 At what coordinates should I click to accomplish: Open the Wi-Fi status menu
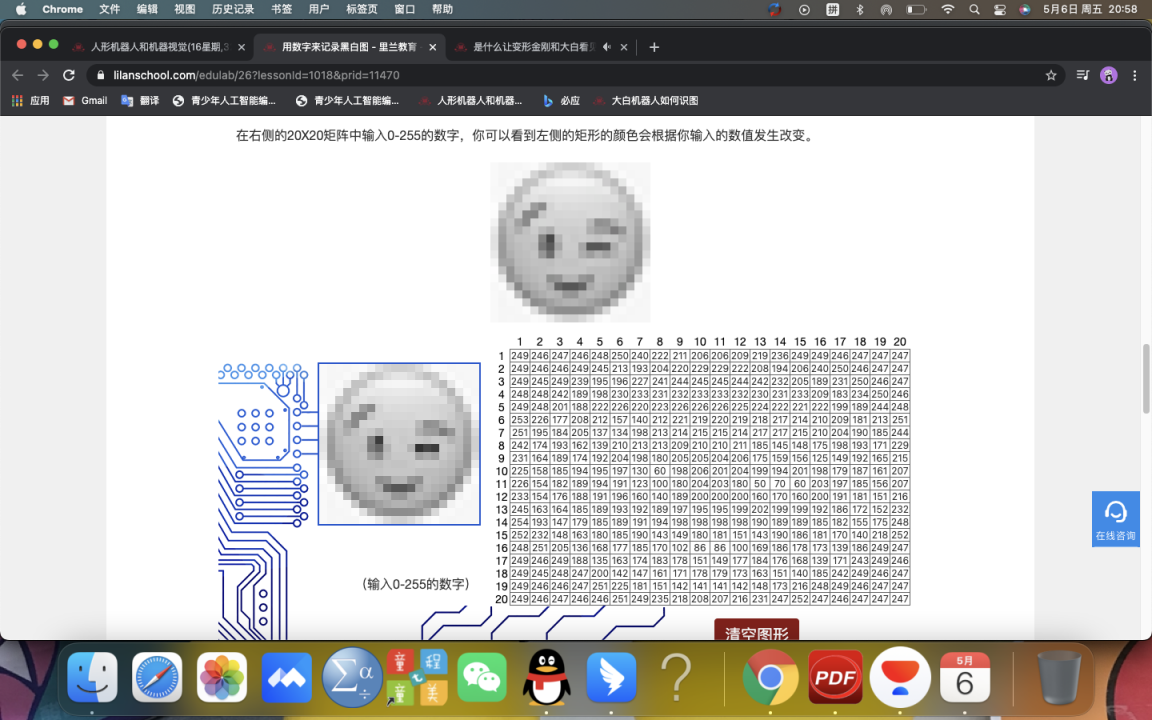coord(948,10)
